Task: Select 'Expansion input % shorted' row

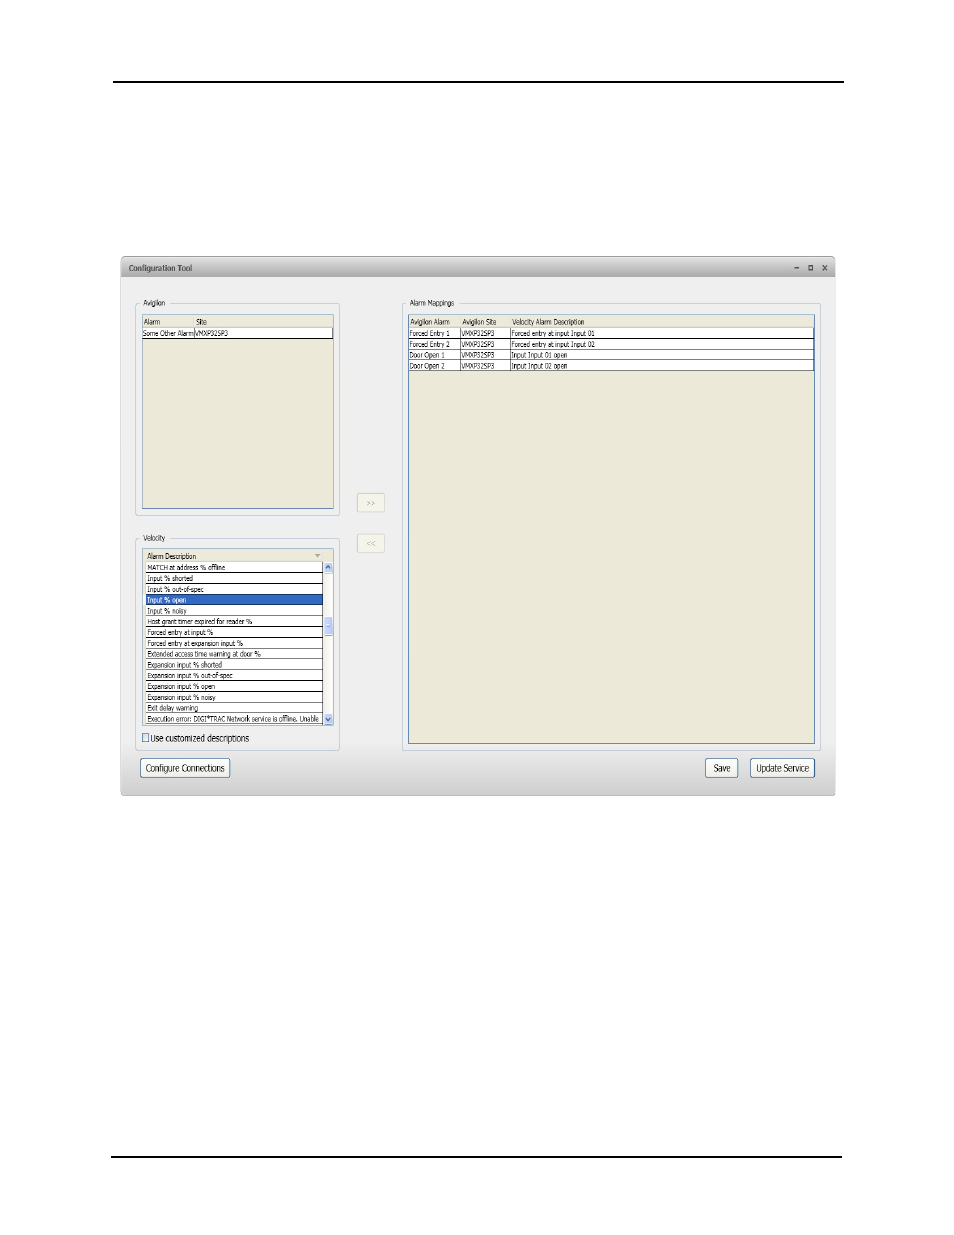Action: pyautogui.click(x=233, y=665)
